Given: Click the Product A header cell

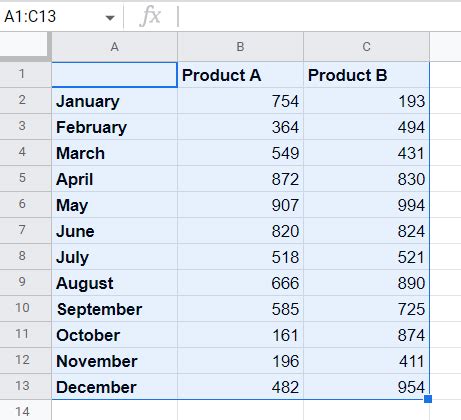Looking at the screenshot, I should point(240,75).
